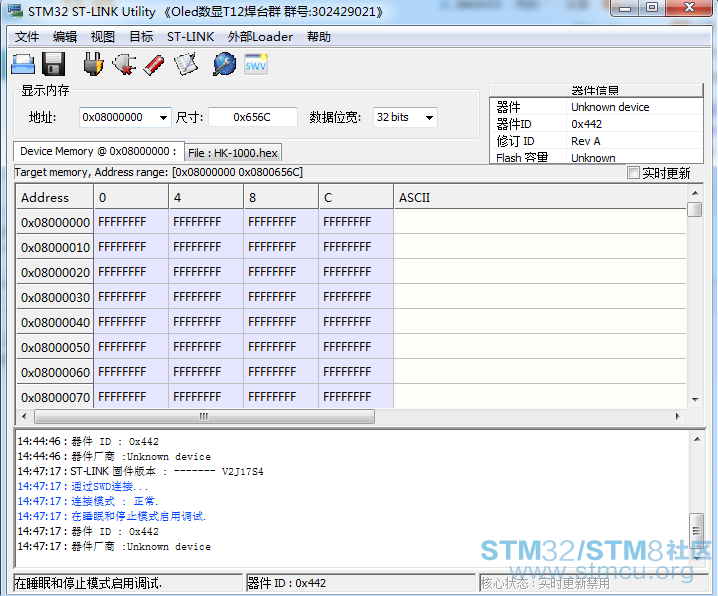Click the log panel scroll thumb
This screenshot has height=596, width=718.
point(696,530)
